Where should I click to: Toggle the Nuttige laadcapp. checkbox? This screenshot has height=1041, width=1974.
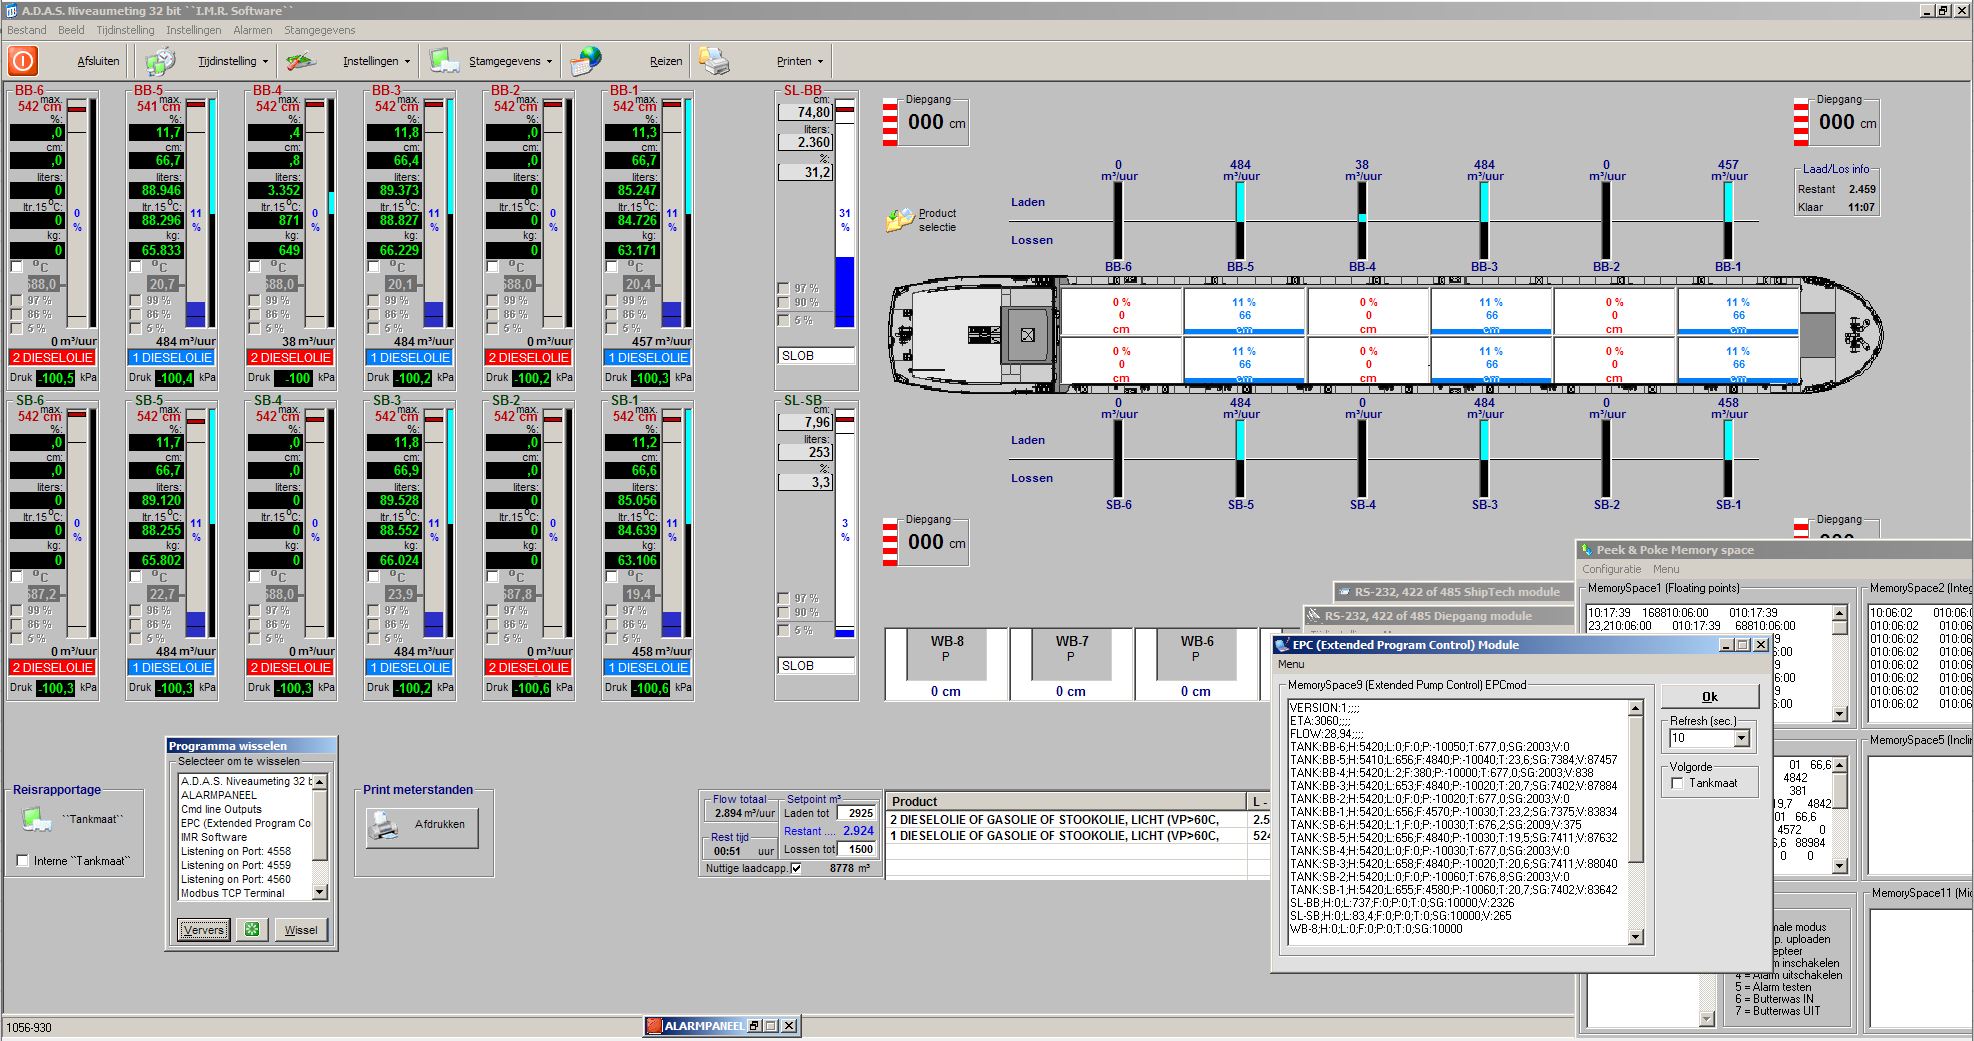tap(796, 868)
